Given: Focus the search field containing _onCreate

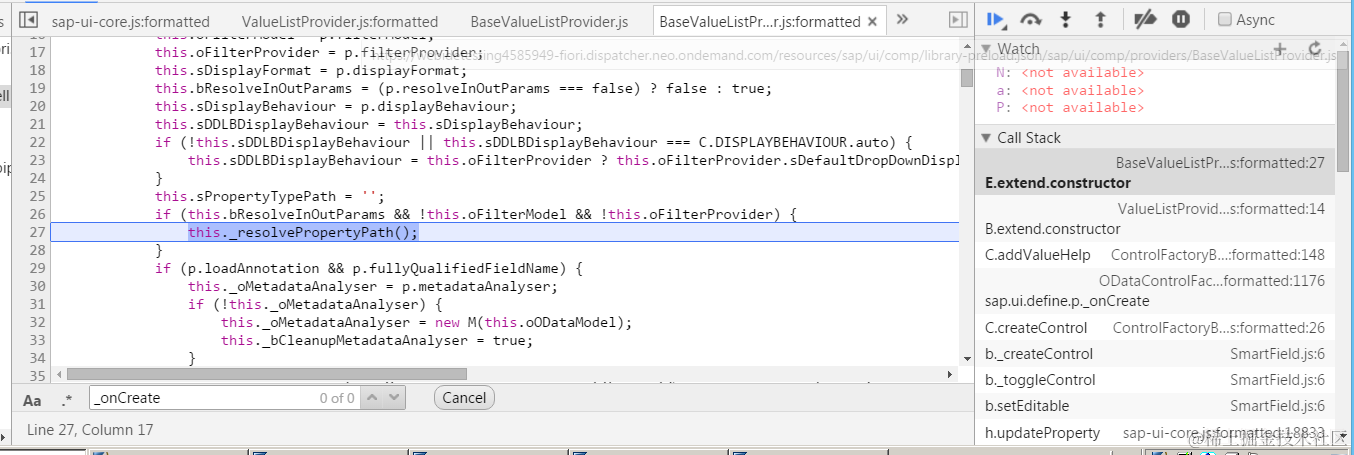Looking at the screenshot, I should pyautogui.click(x=223, y=398).
